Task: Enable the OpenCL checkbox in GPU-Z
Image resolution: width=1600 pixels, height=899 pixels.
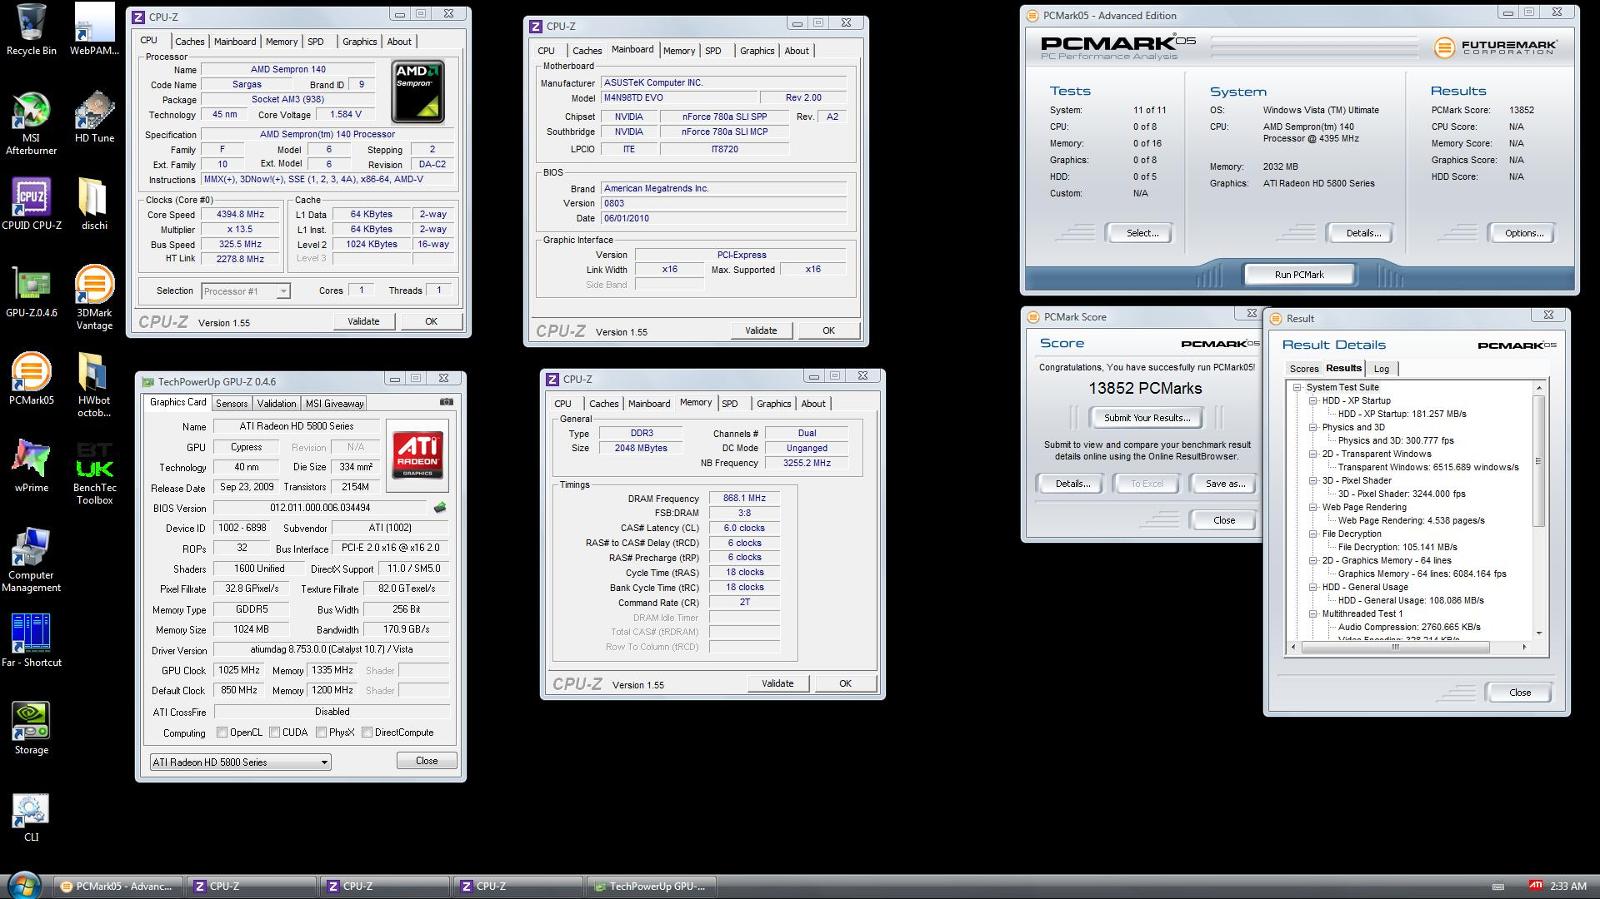Action: [x=222, y=732]
